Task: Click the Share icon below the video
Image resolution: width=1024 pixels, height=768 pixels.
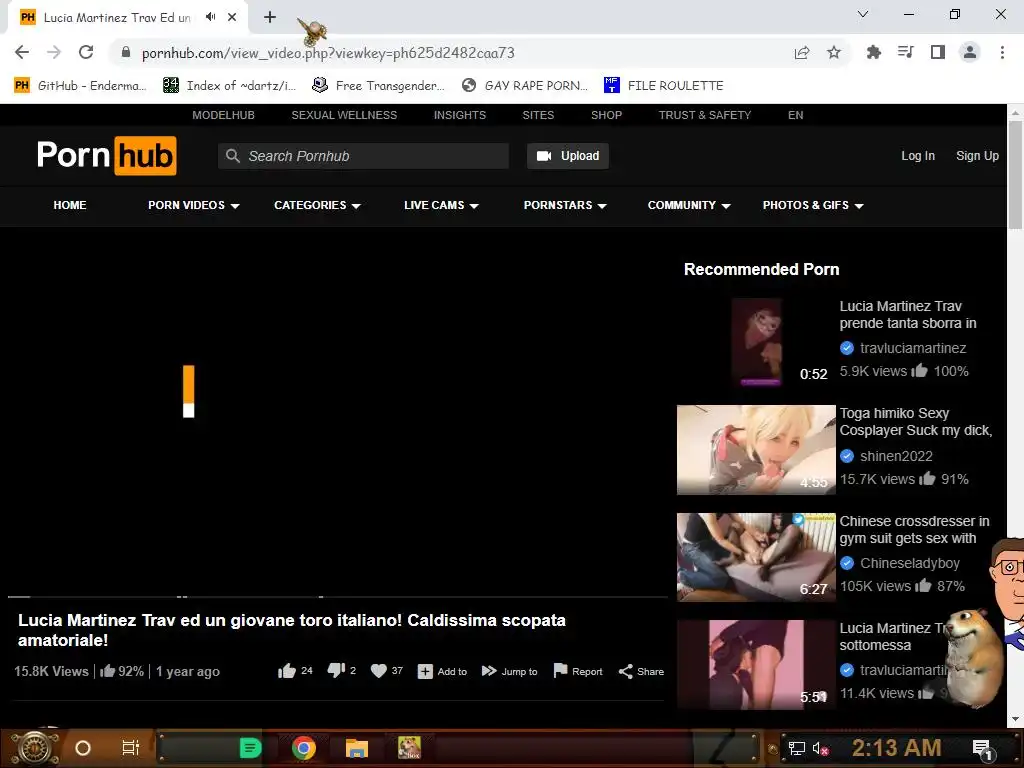Action: click(626, 671)
